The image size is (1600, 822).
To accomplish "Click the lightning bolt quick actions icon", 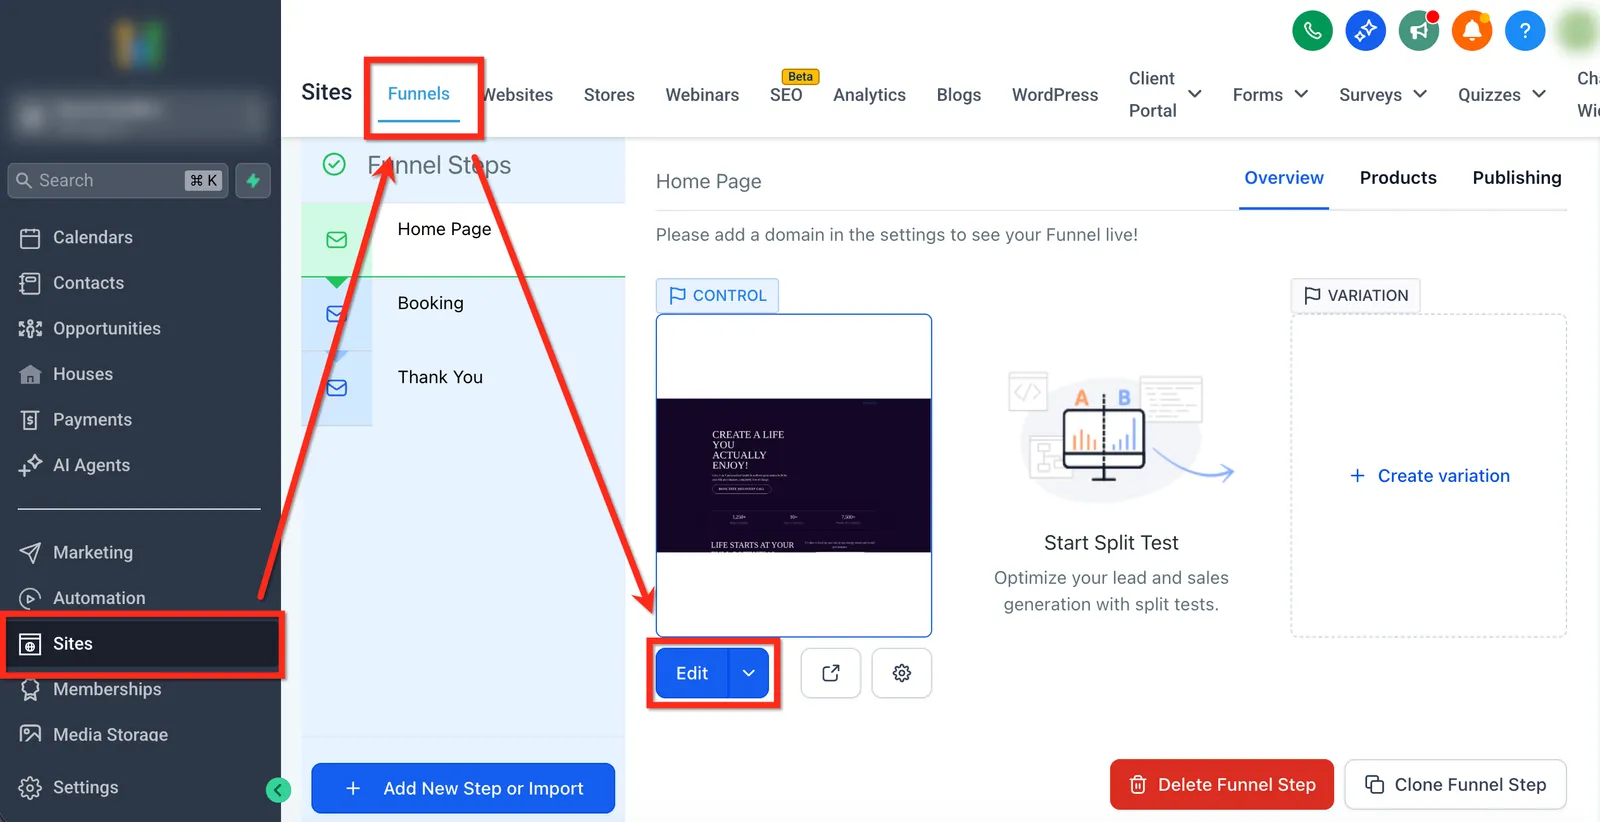I will 253,180.
